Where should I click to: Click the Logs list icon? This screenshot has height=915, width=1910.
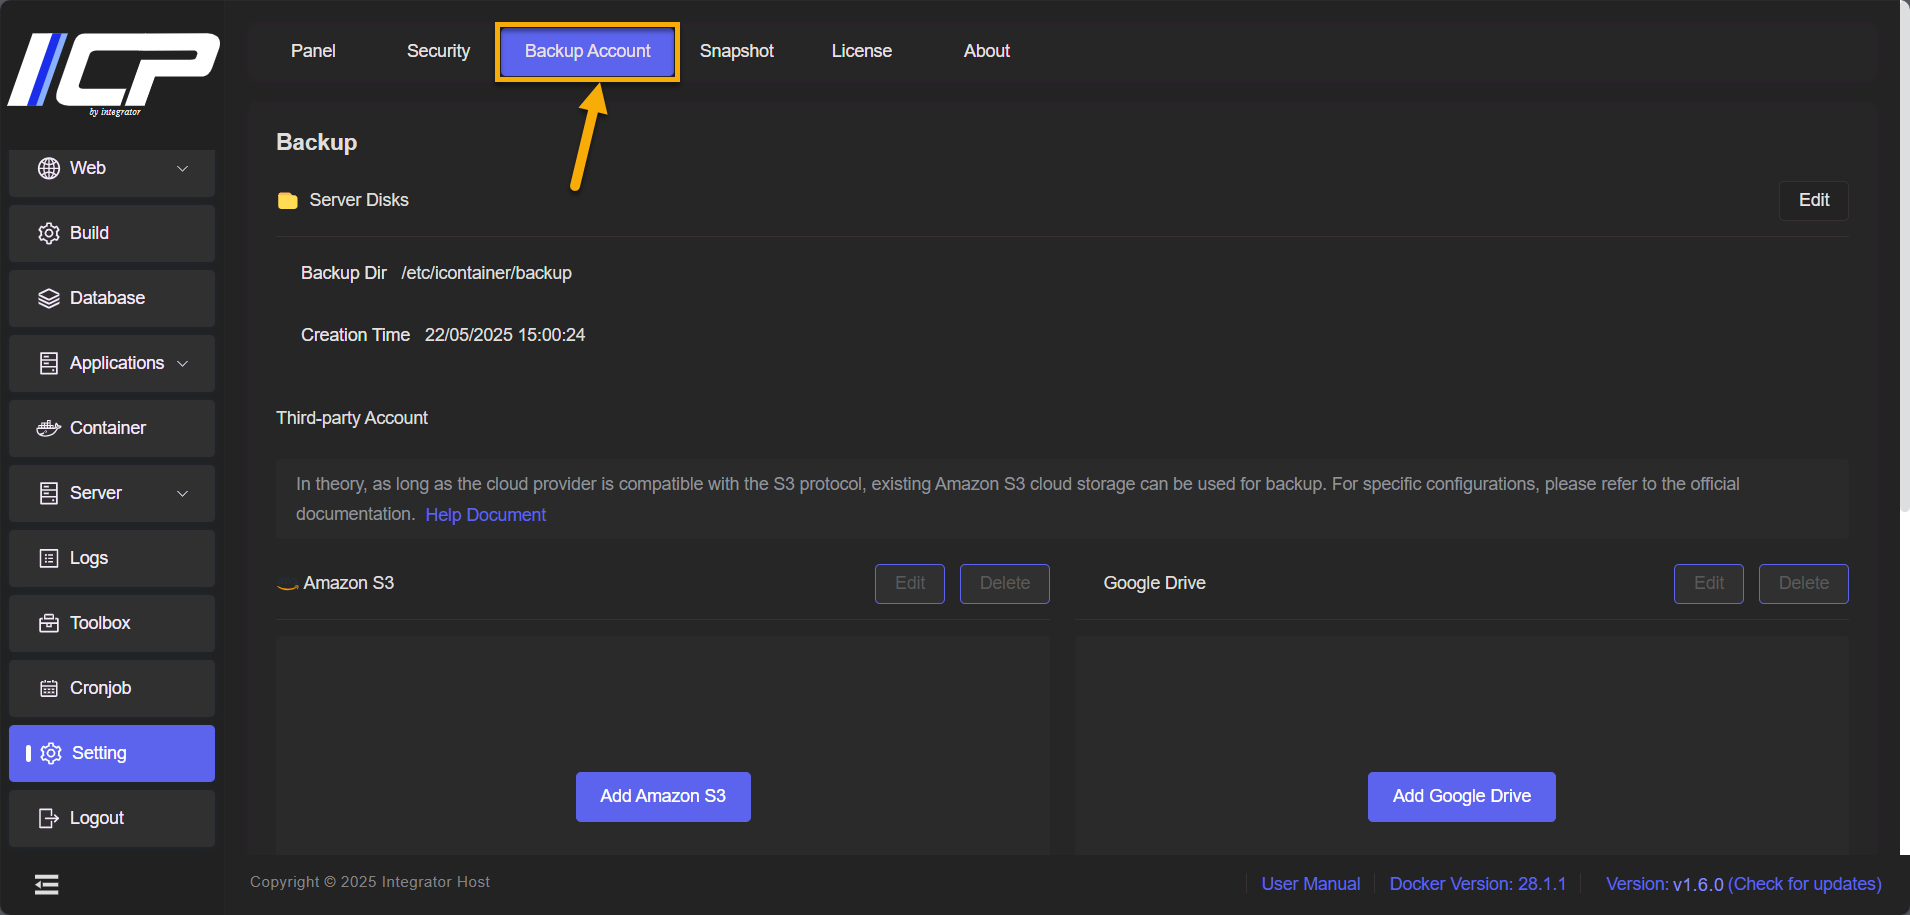[x=49, y=558]
